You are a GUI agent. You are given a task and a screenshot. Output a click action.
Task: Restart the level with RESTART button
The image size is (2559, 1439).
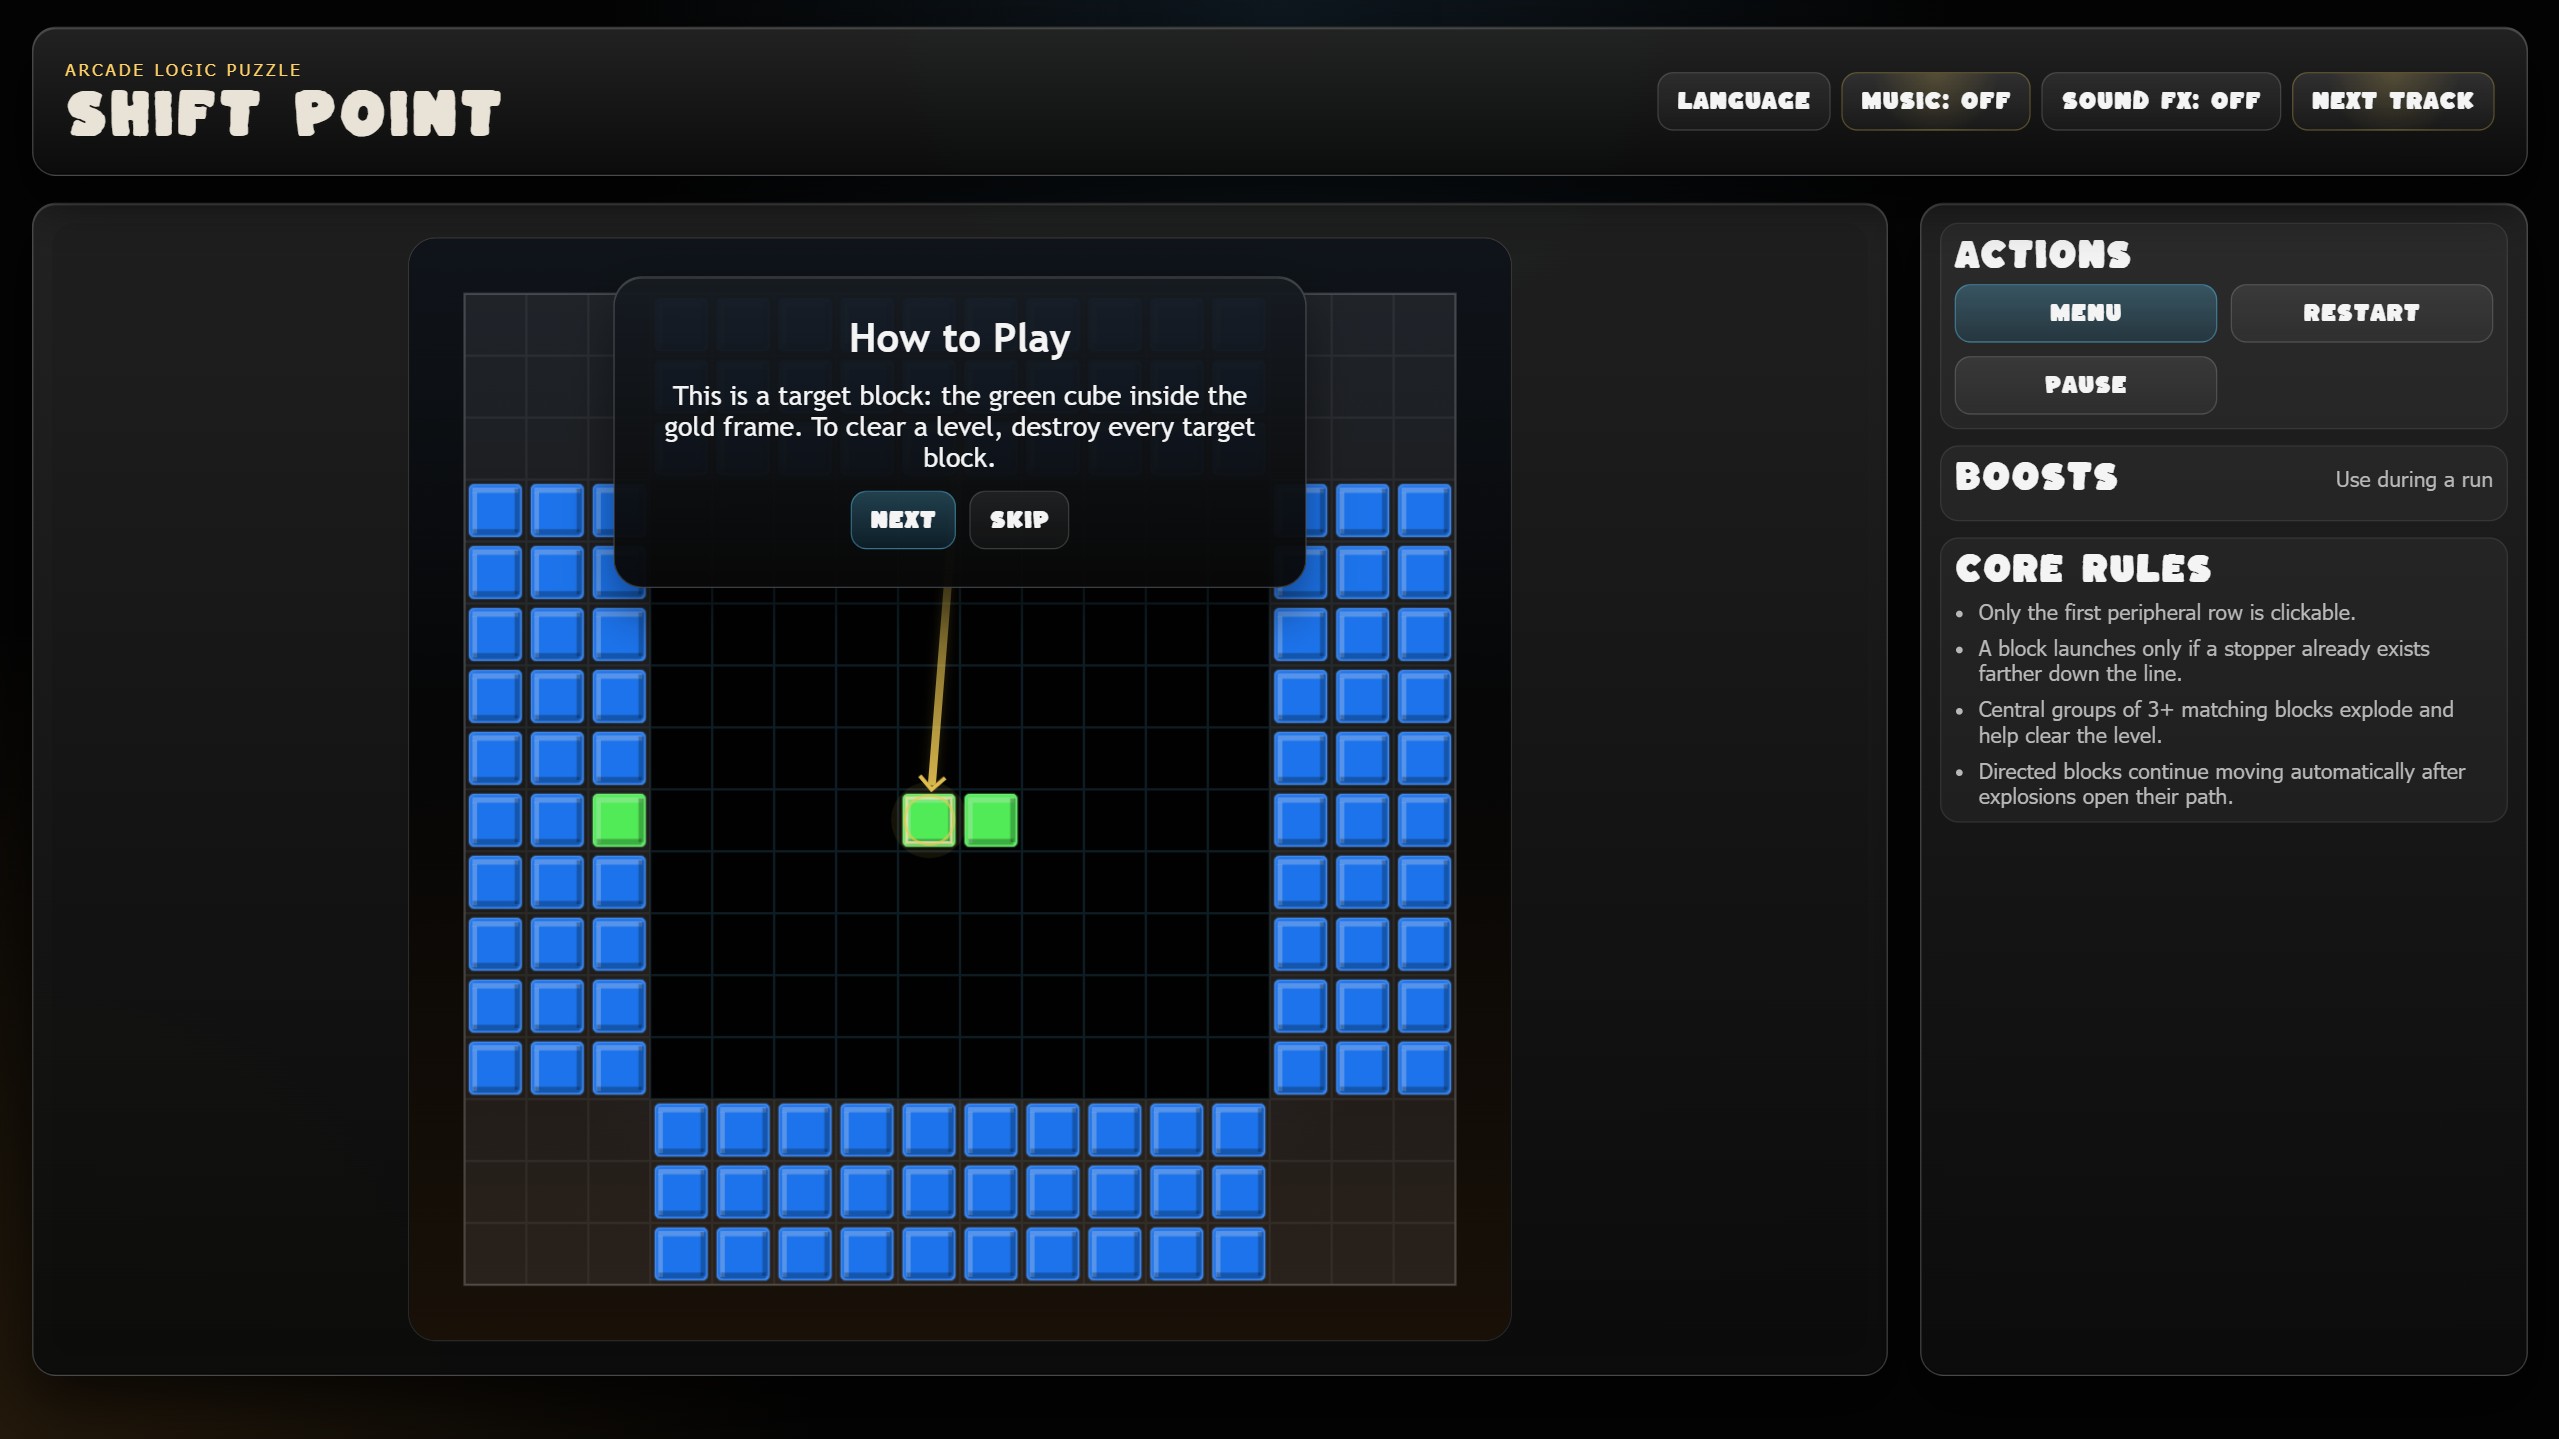[2360, 313]
